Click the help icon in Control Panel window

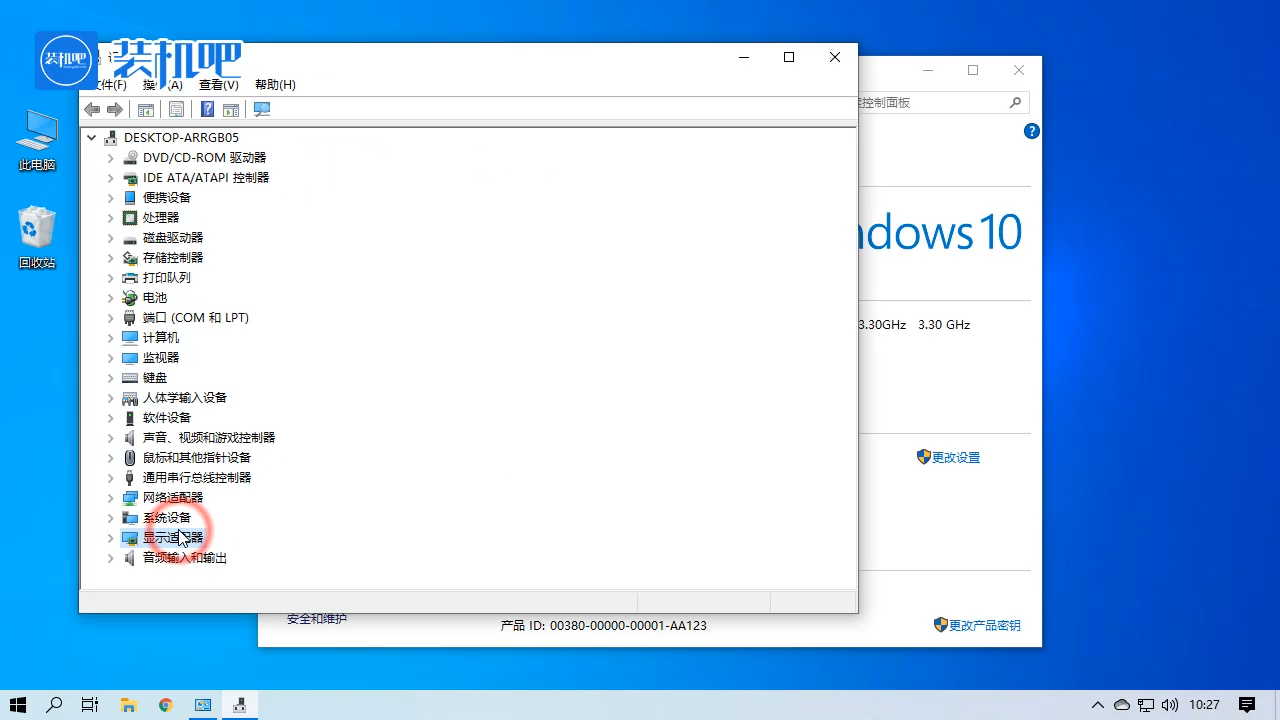1032,131
